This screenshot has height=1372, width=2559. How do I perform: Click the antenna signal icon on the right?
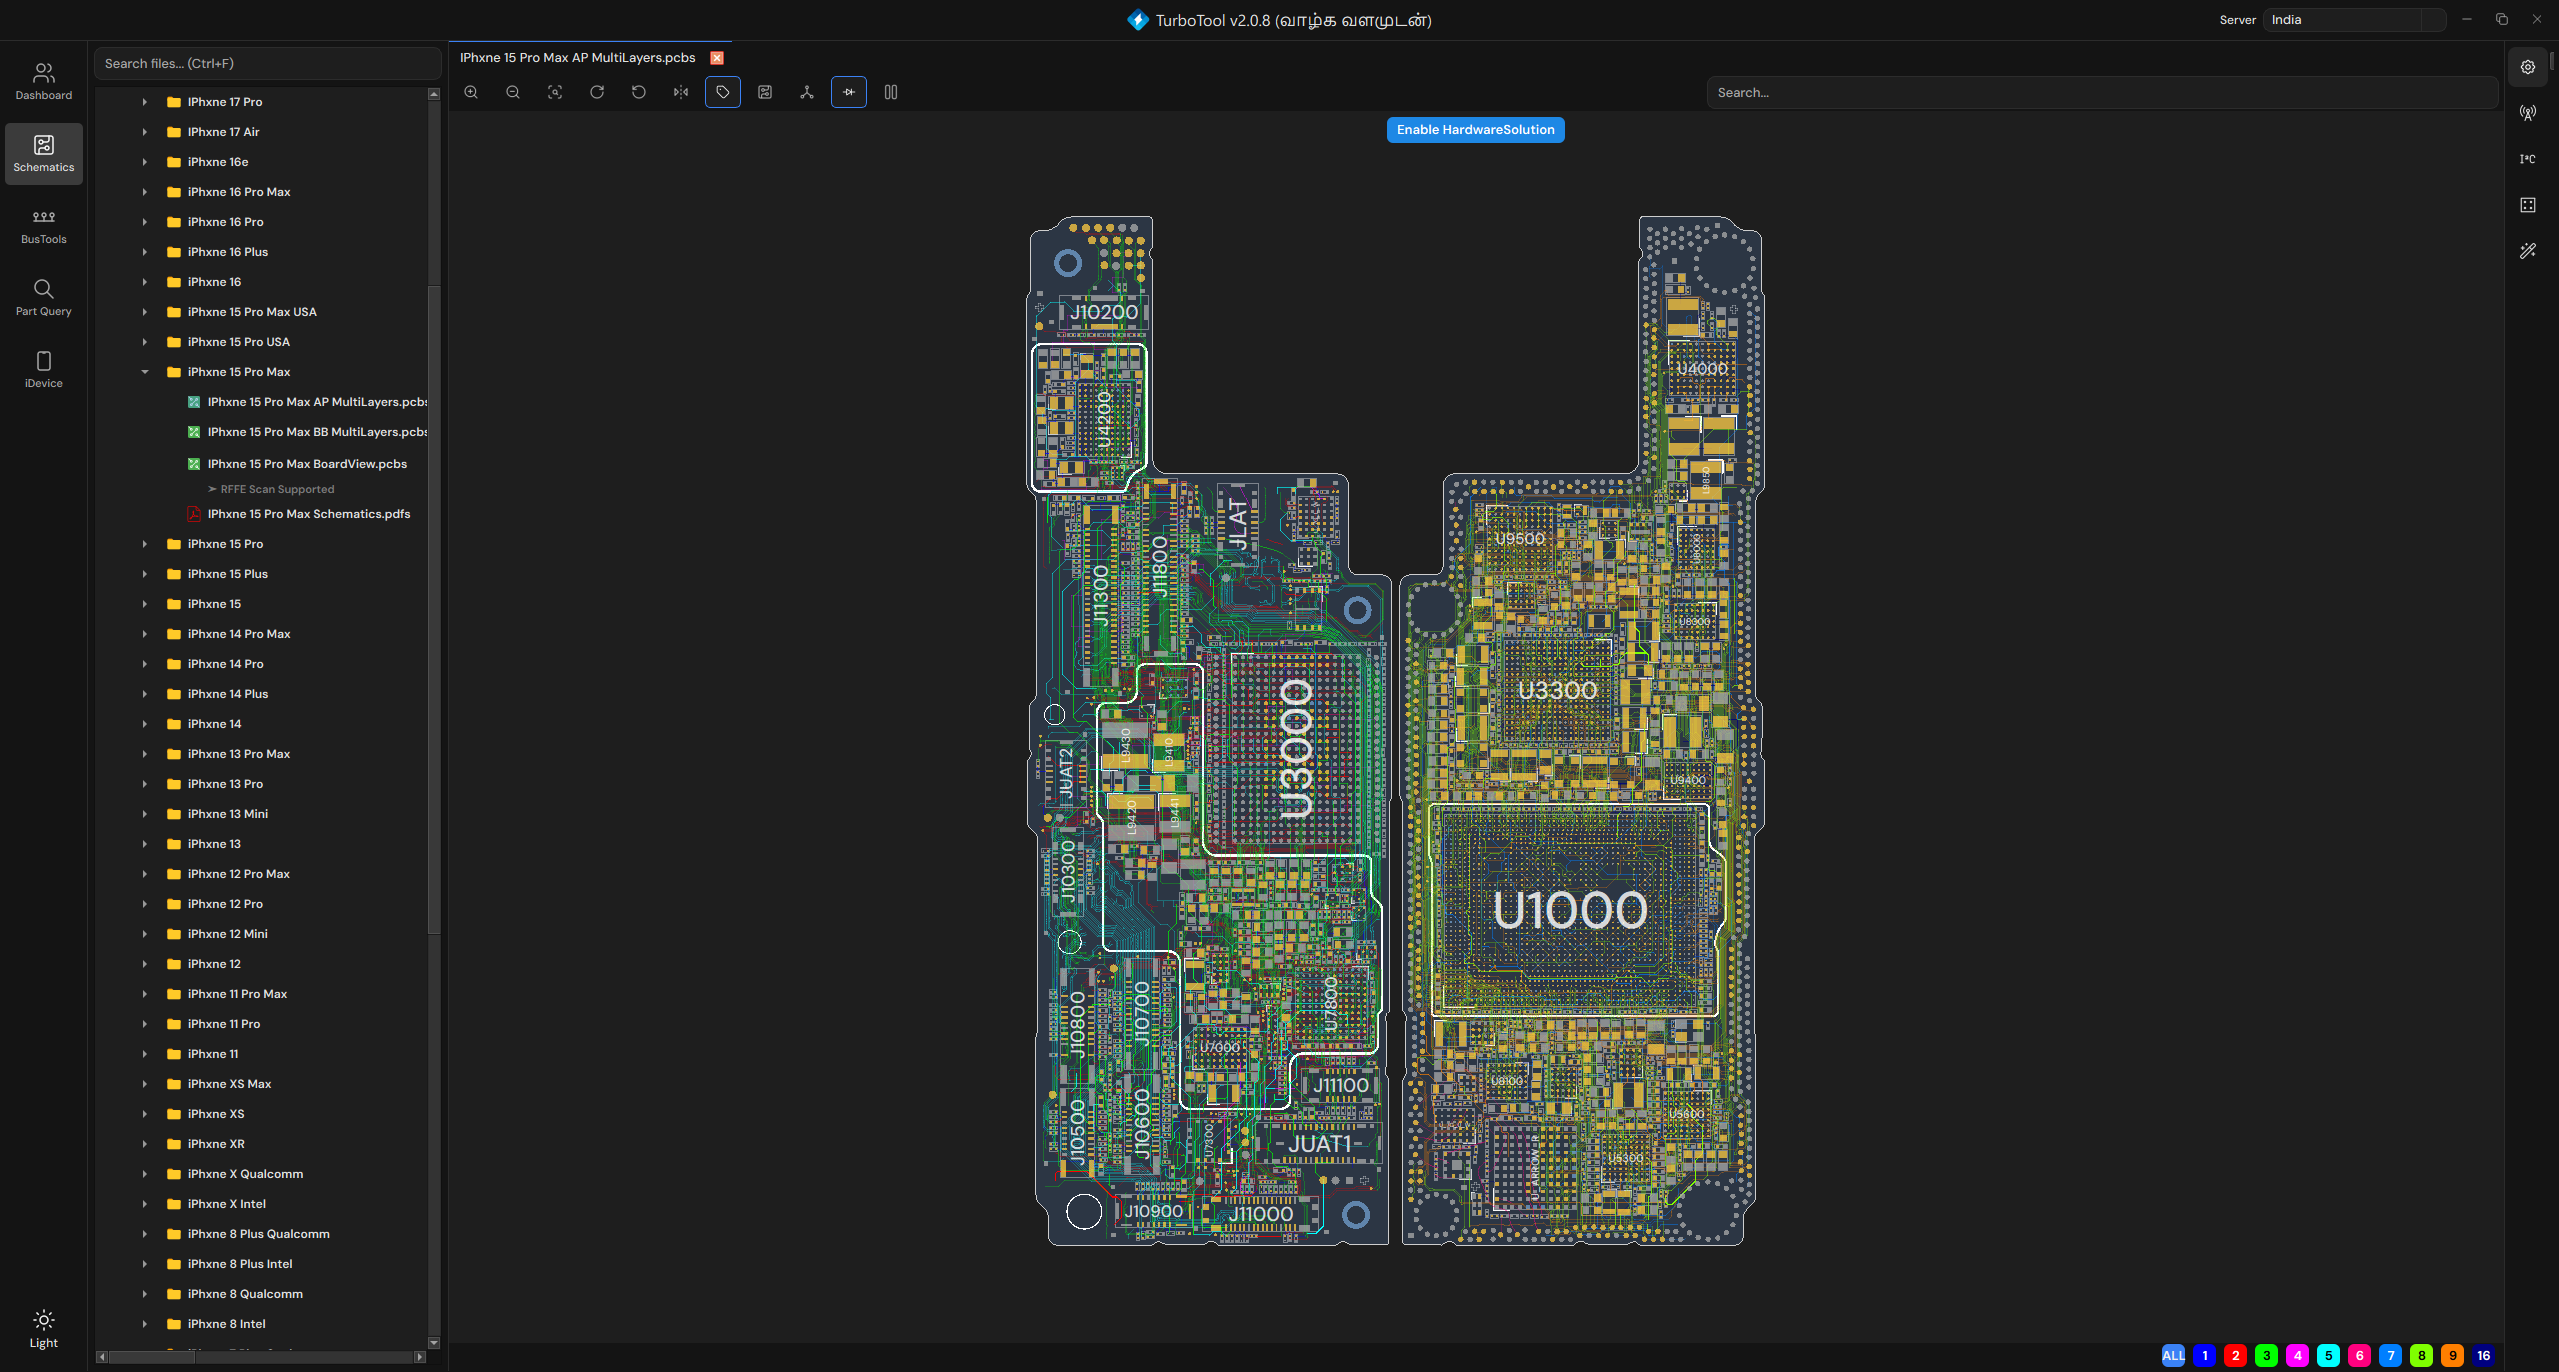point(2528,113)
